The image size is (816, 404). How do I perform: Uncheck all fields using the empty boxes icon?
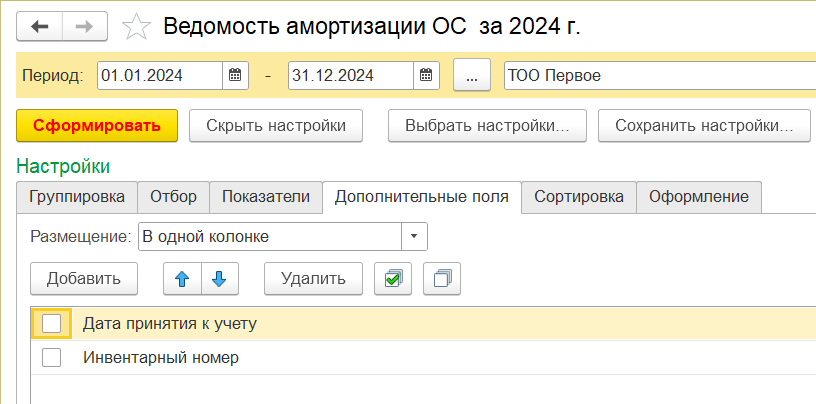(442, 279)
